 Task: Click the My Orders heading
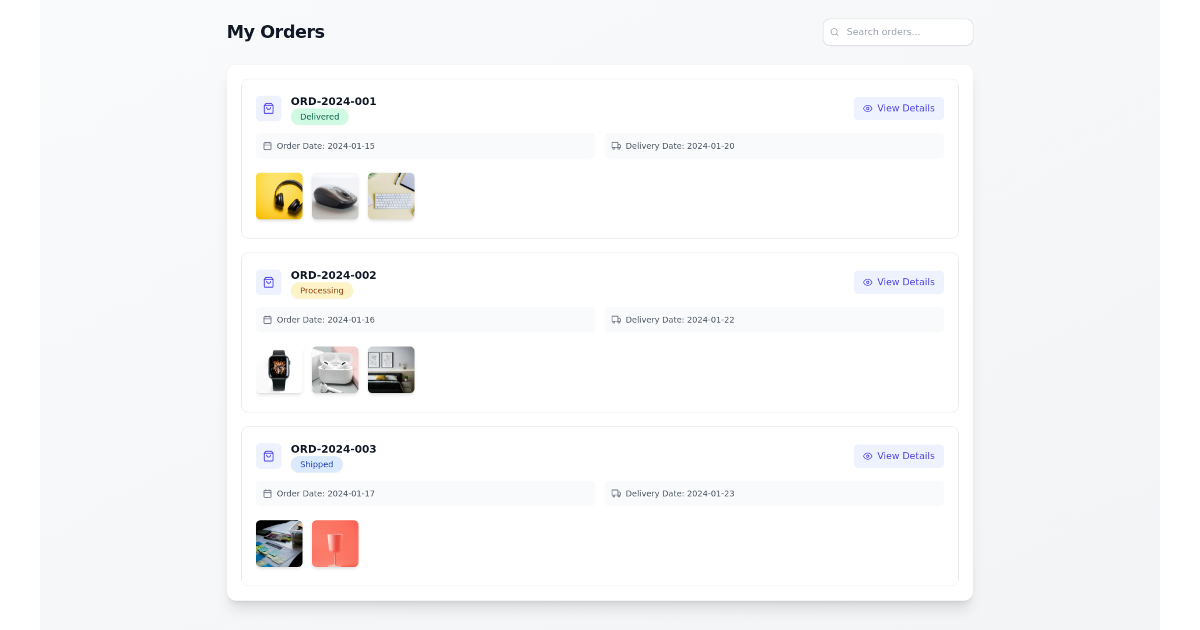(275, 31)
